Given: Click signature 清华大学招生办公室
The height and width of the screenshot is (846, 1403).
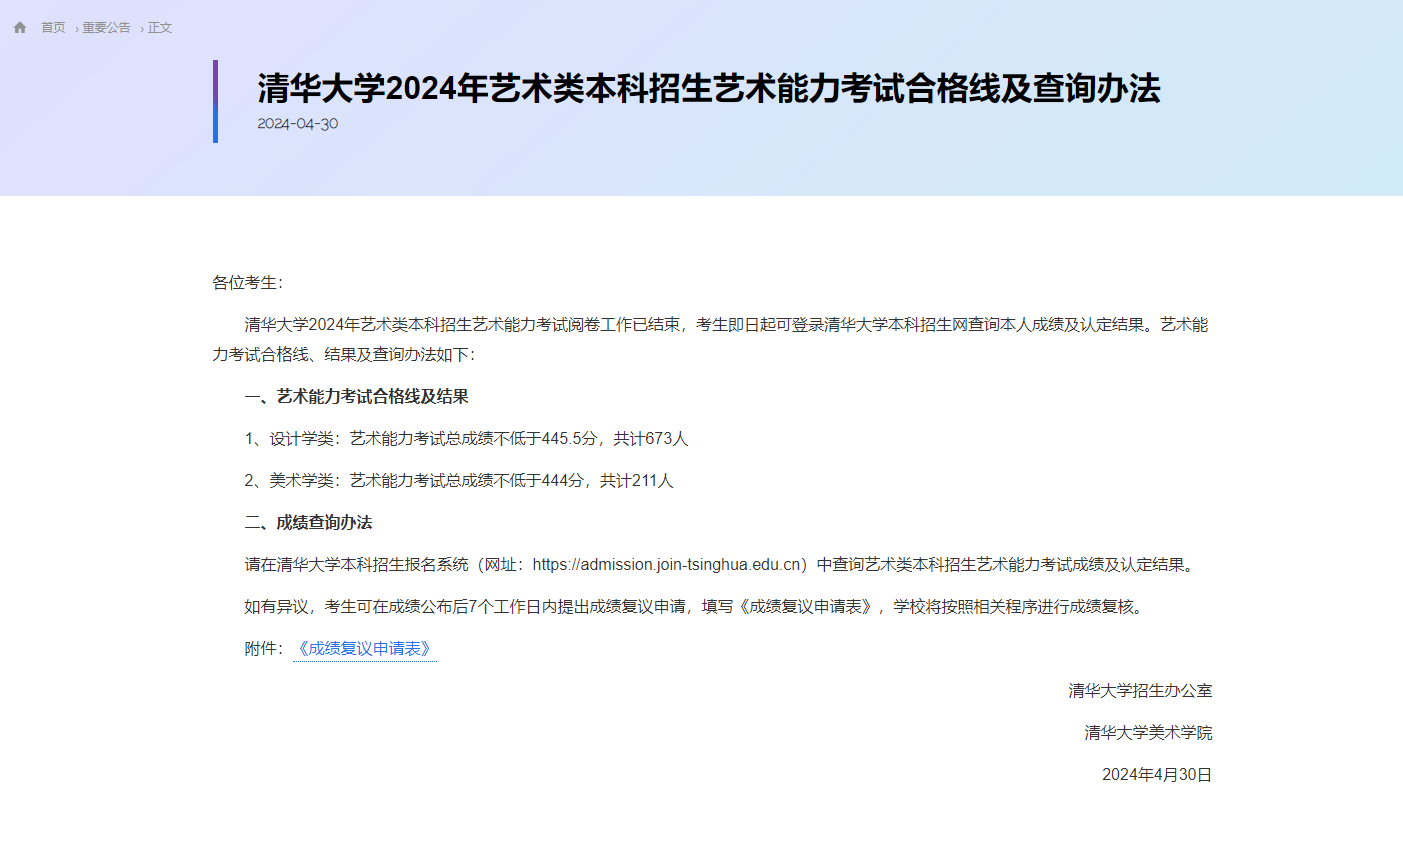Looking at the screenshot, I should coord(1140,691).
